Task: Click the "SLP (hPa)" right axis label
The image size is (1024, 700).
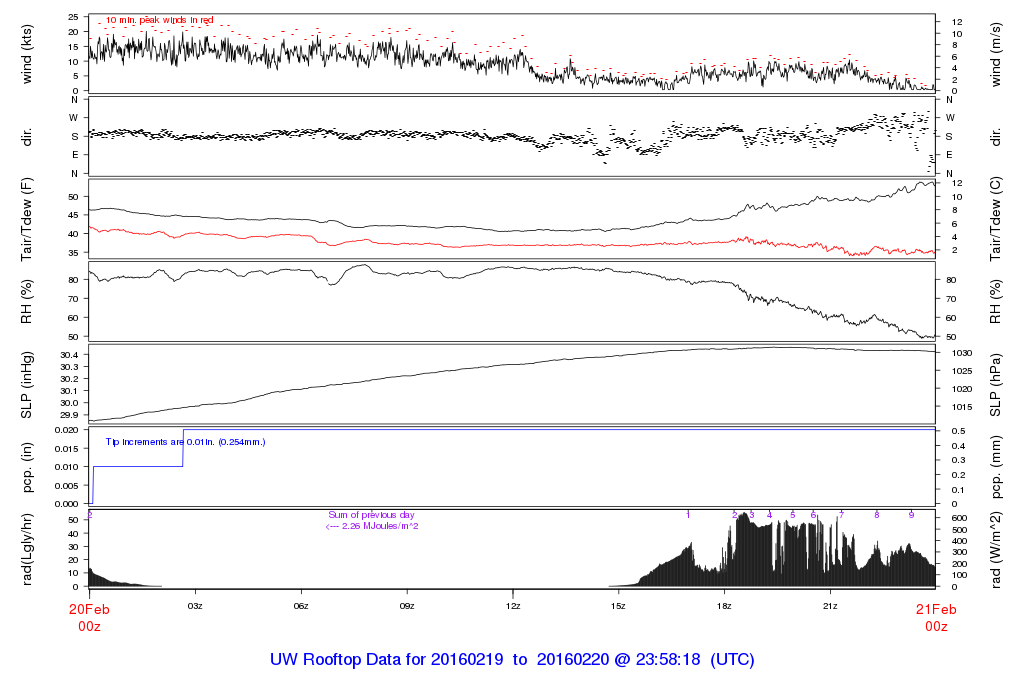Action: point(997,384)
